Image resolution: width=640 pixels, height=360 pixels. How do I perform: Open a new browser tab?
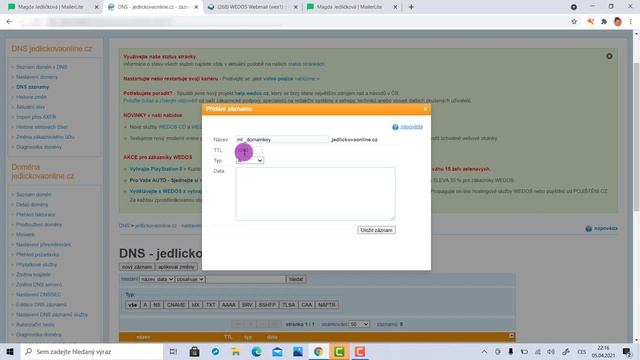(x=411, y=7)
